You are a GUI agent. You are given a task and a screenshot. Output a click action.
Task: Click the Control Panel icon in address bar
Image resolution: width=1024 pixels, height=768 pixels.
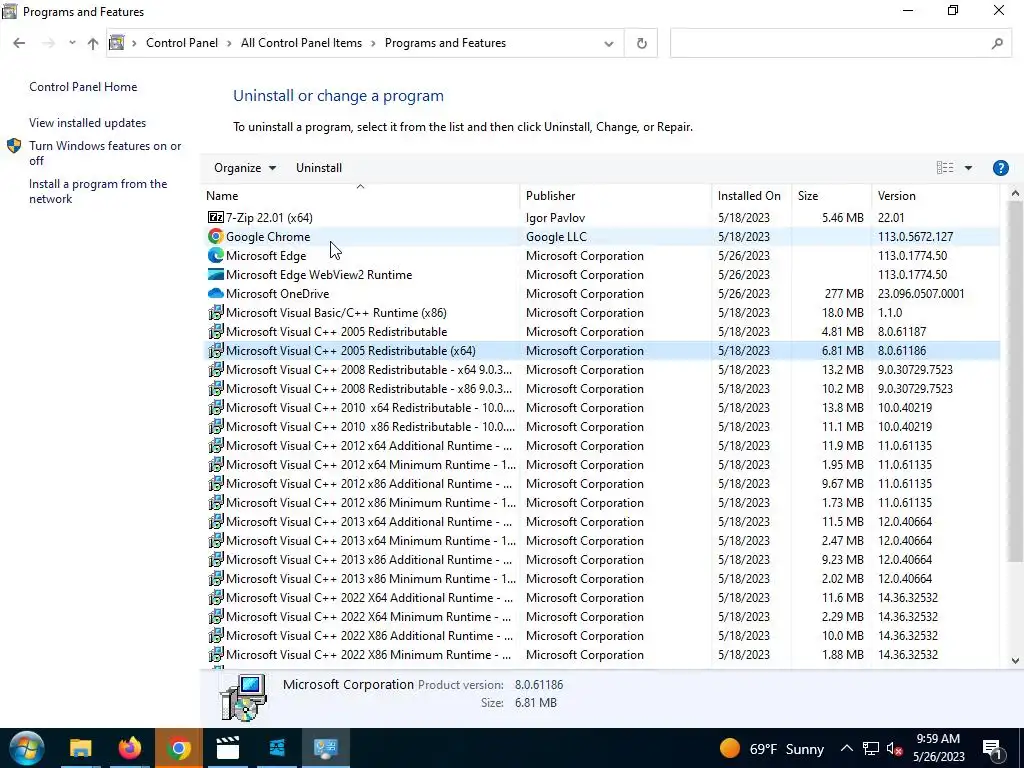pyautogui.click(x=116, y=43)
